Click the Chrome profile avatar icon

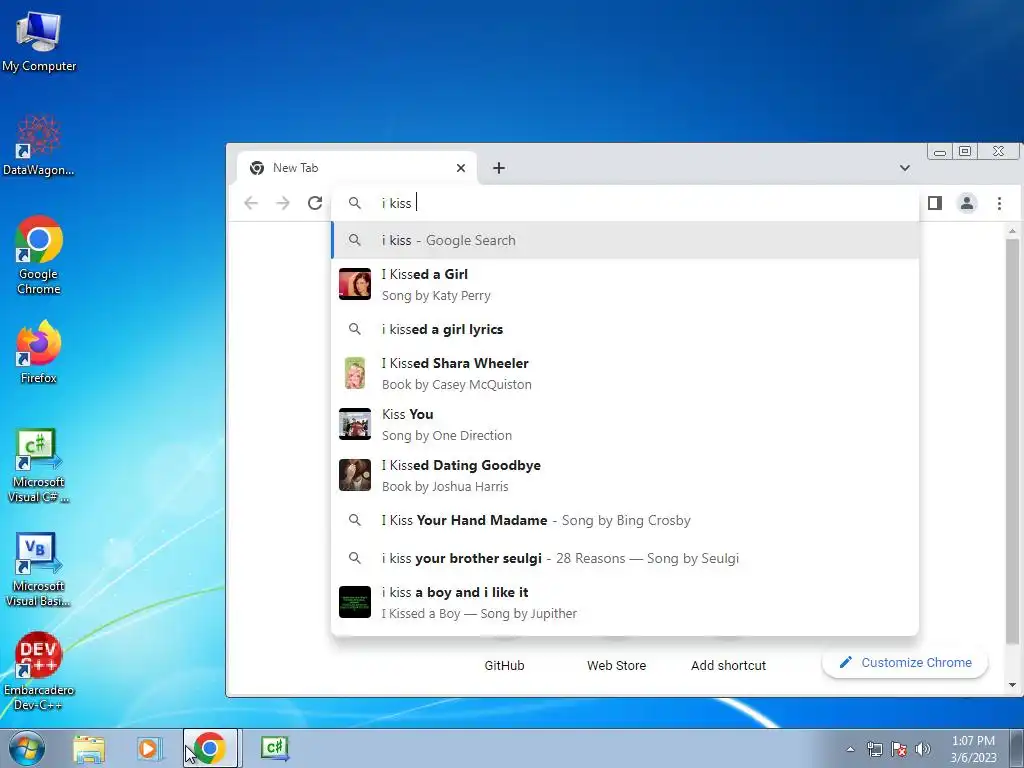967,203
